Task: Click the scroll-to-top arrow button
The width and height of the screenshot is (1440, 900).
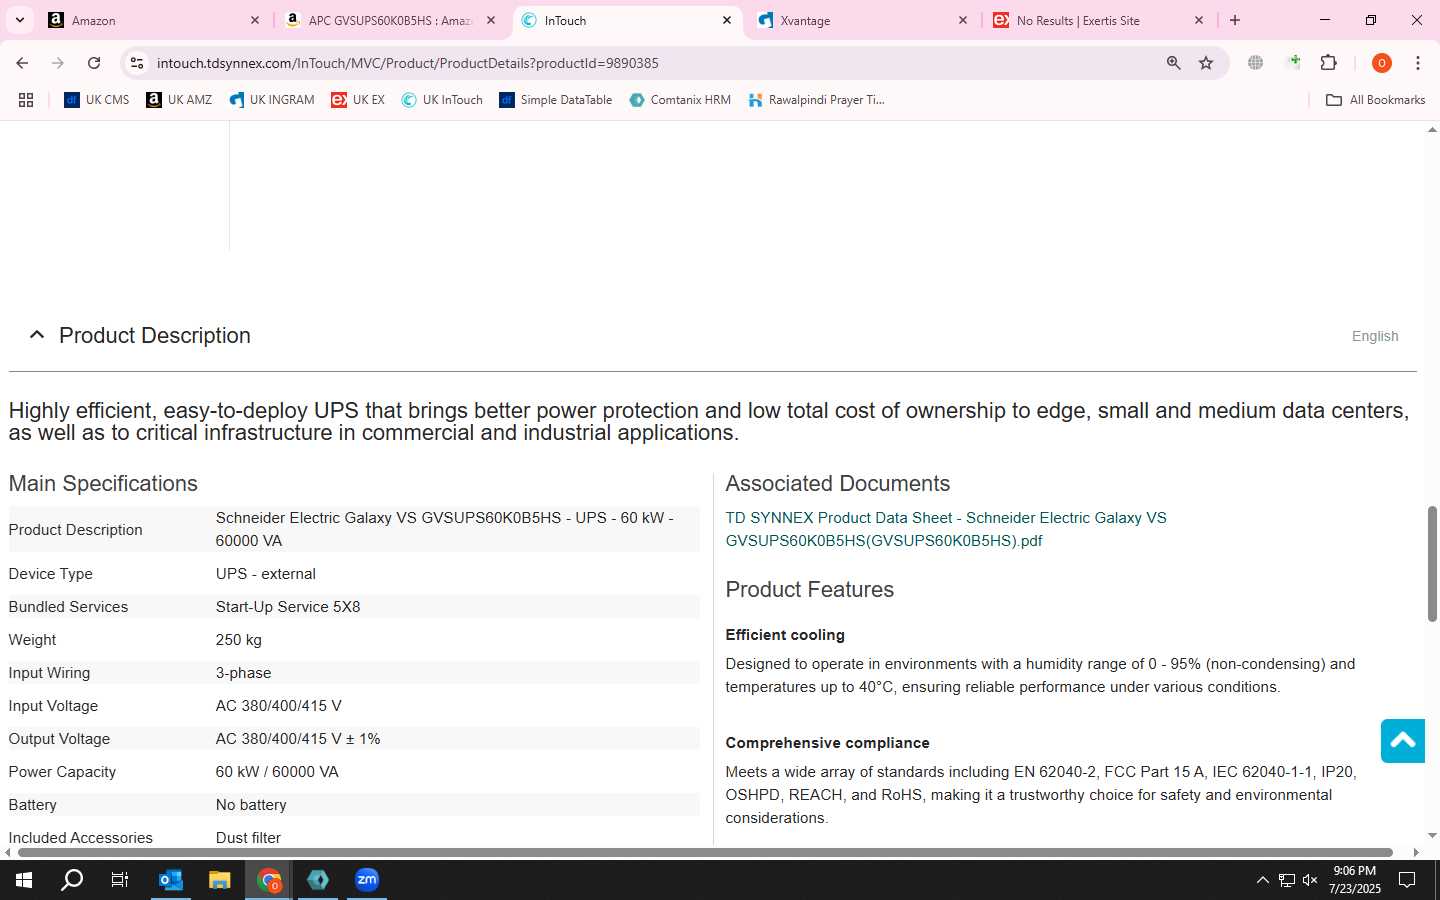Action: coord(1402,740)
